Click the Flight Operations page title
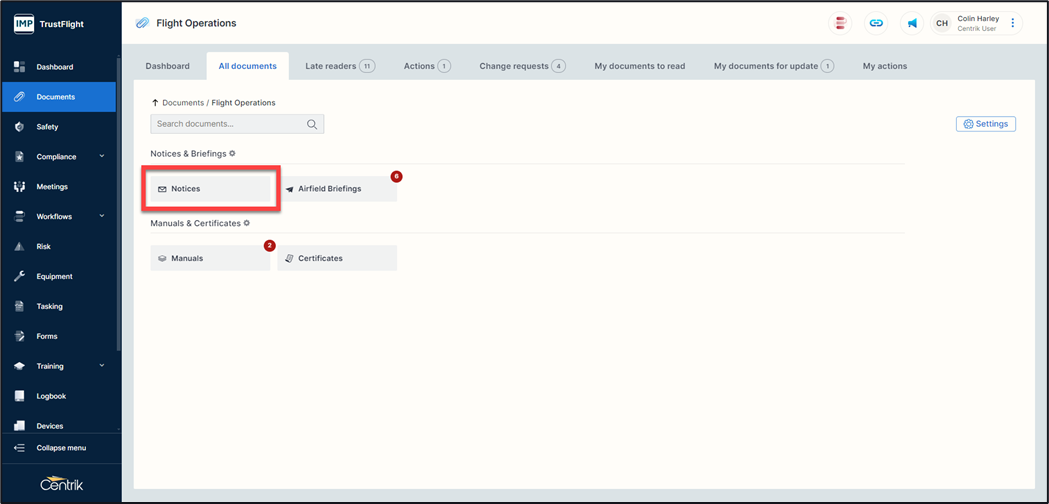The image size is (1049, 504). [x=197, y=23]
